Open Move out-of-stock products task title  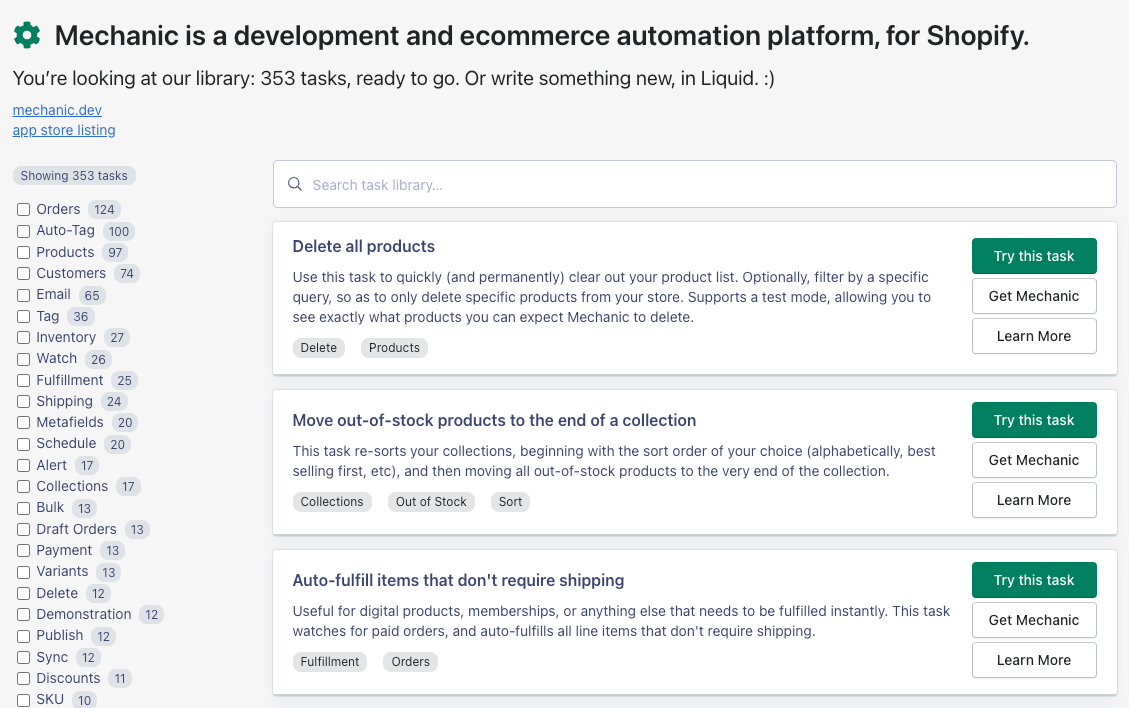(494, 420)
